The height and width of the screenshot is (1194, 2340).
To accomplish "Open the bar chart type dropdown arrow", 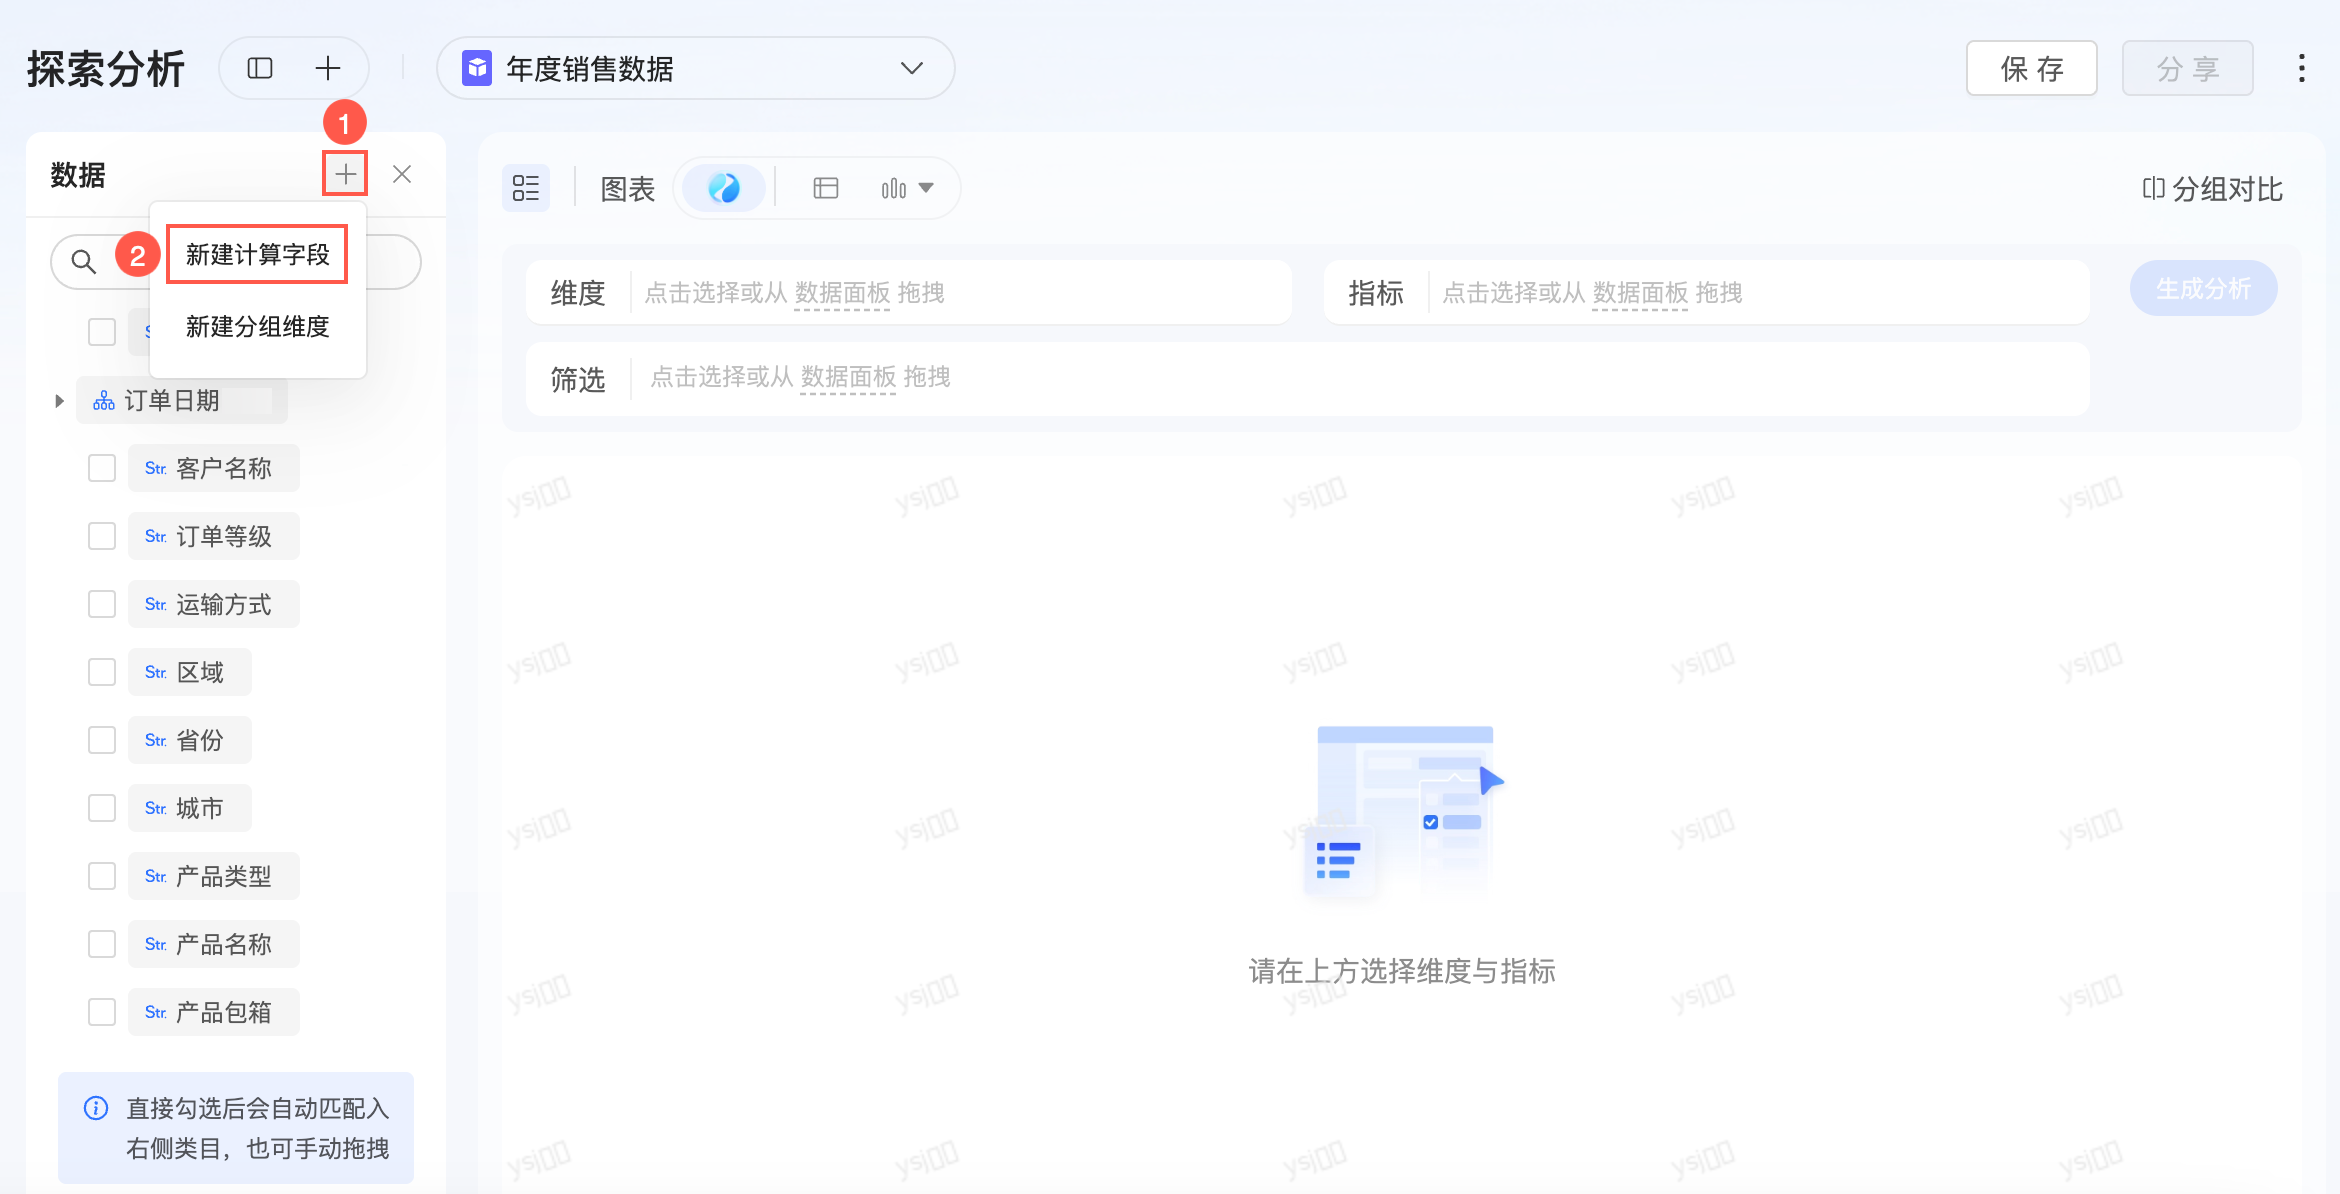I will click(x=926, y=188).
